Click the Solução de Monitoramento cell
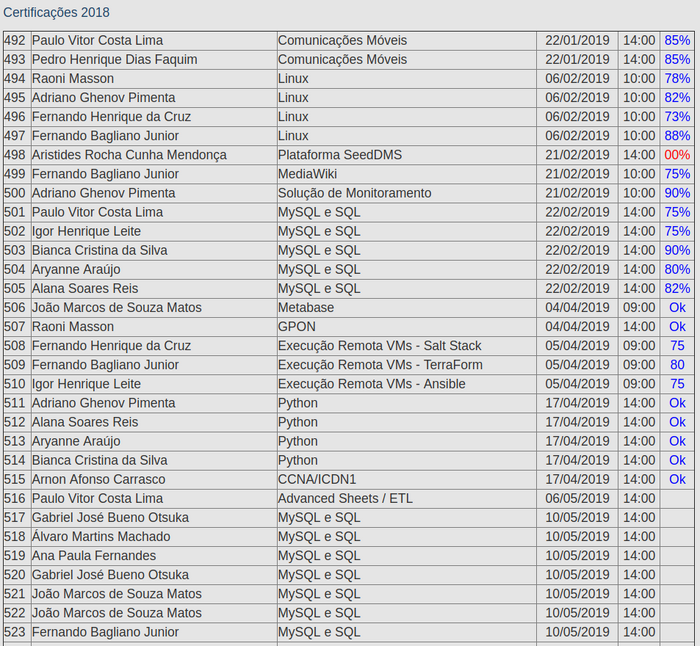Screen dimensions: 700x646 (354, 193)
